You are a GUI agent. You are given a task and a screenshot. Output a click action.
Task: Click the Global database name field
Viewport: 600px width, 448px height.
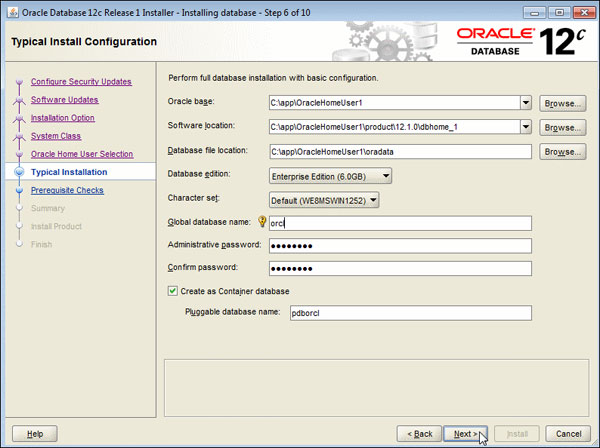click(400, 223)
